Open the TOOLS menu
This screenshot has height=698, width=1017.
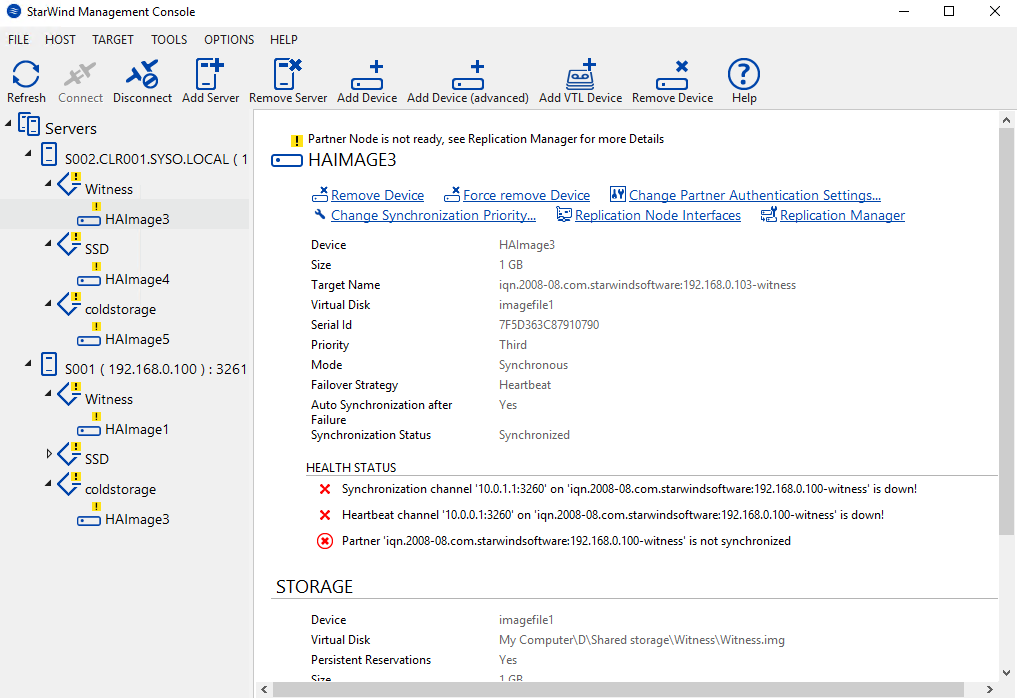[x=169, y=40]
